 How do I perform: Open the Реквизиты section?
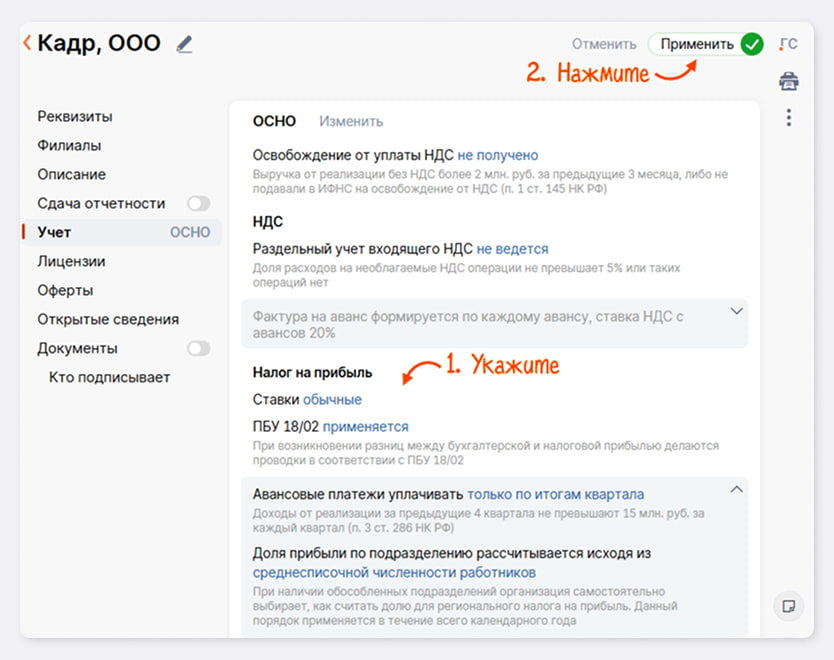75,116
